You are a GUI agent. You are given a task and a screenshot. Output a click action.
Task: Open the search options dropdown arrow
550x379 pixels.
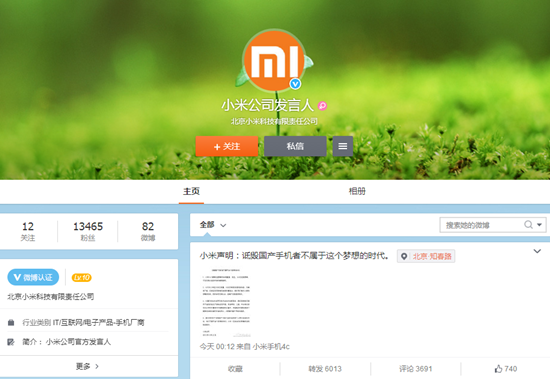[539, 225]
